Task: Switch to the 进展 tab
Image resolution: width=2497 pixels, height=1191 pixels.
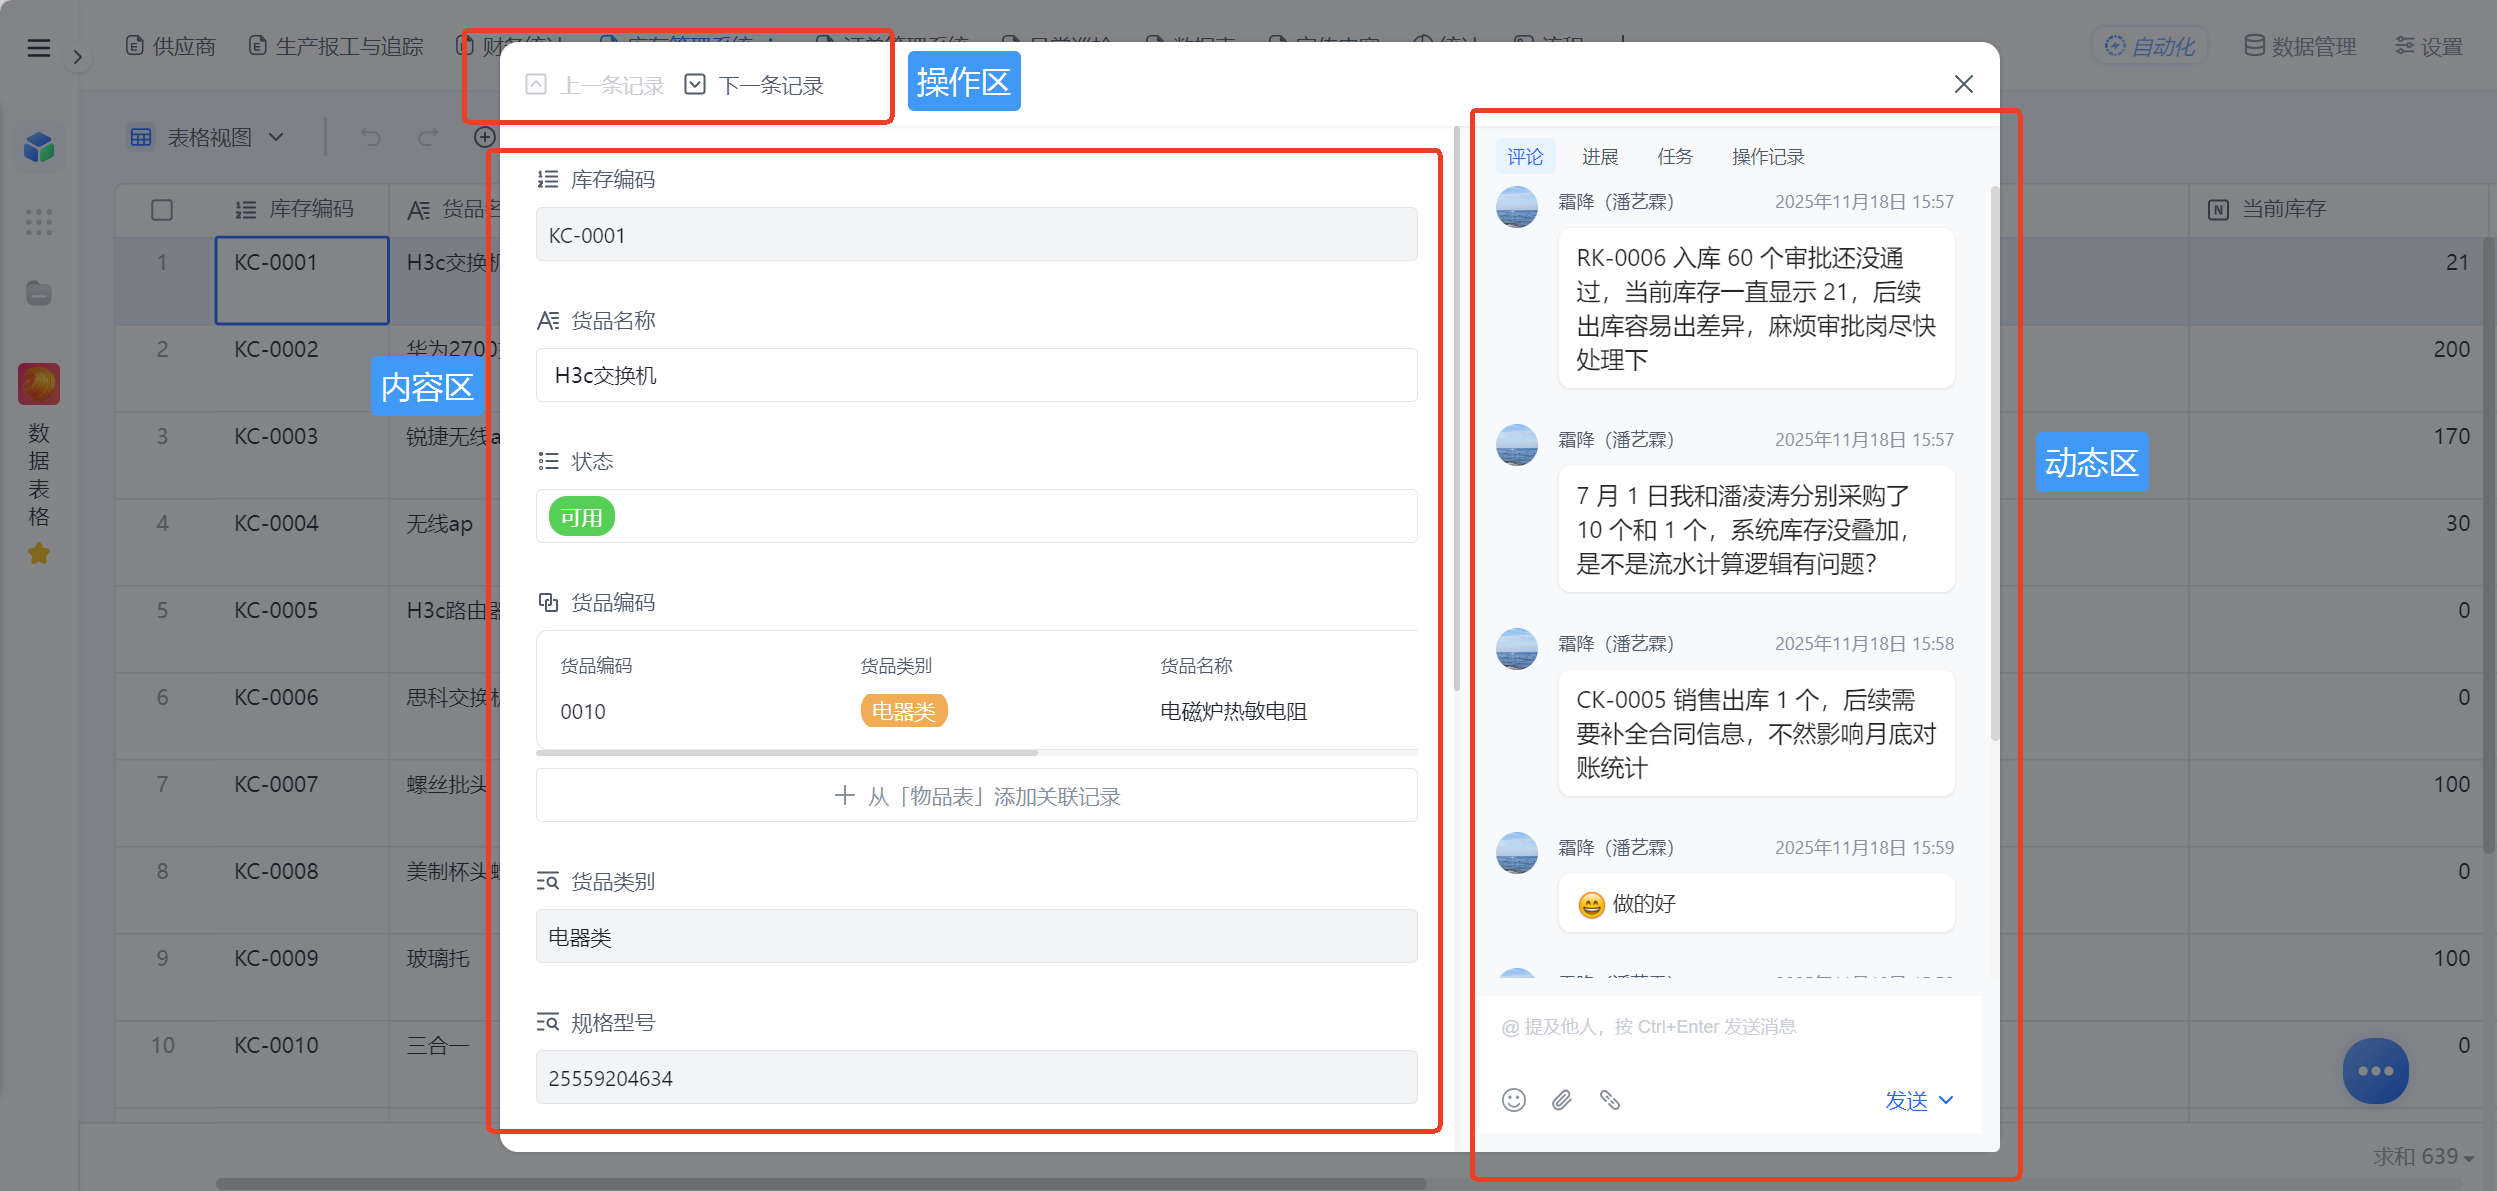Action: [x=1599, y=156]
